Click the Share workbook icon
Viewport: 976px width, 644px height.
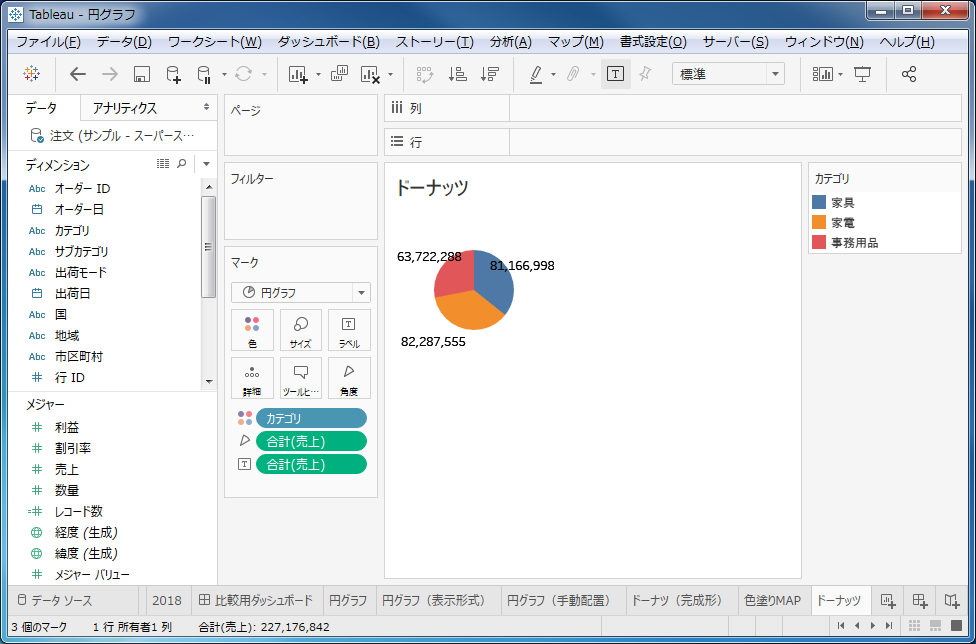pos(908,74)
